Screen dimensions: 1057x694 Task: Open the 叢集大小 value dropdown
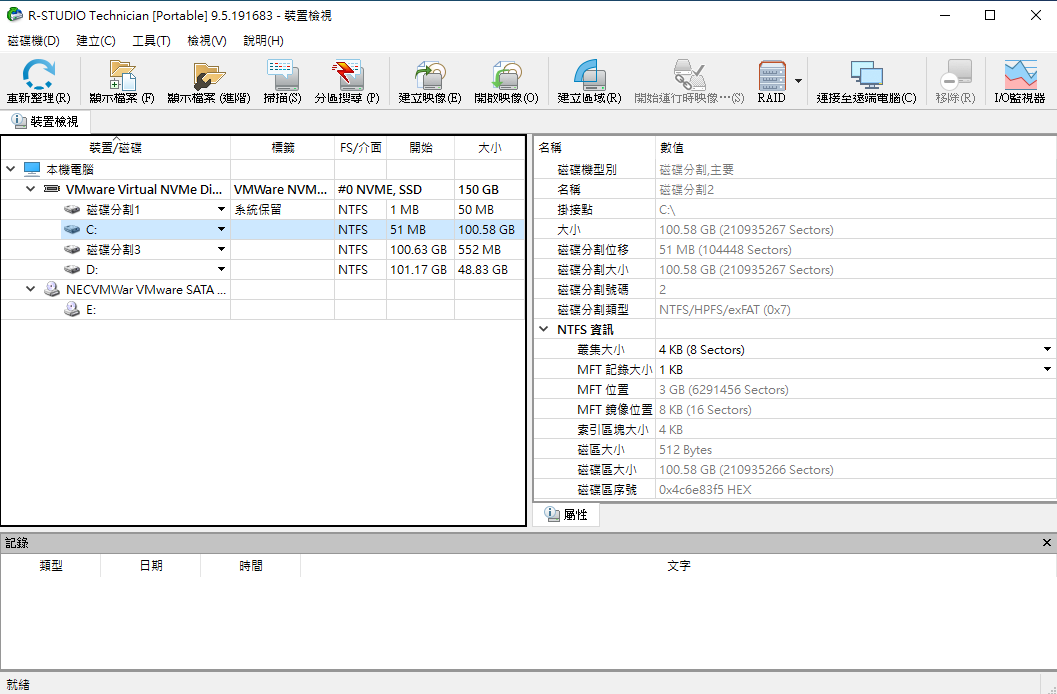tap(1048, 349)
